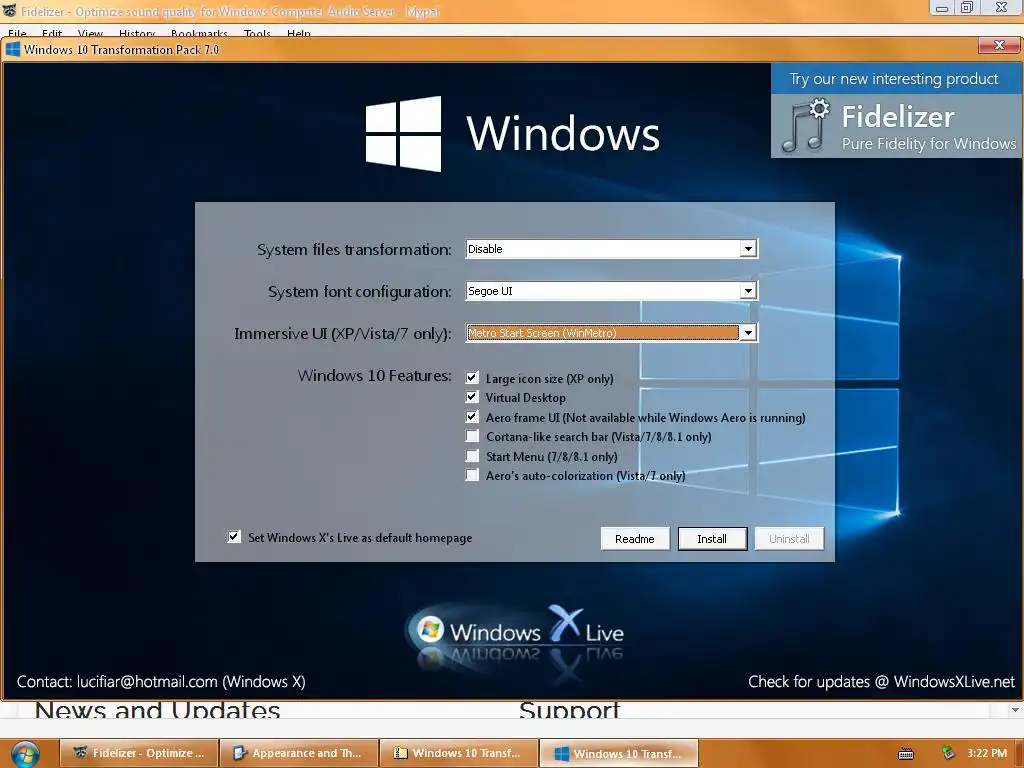Open the Edit menu in Mypal
The height and width of the screenshot is (768, 1024).
click(52, 33)
